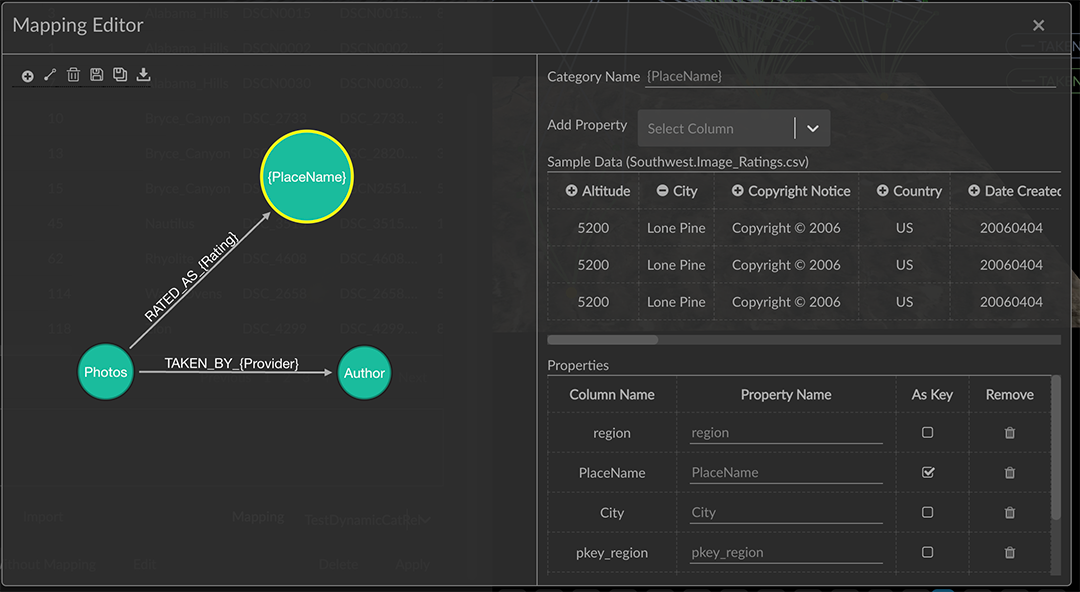This screenshot has height=592, width=1080.
Task: Click the trash icon in the editor toolbar
Action: 73,75
